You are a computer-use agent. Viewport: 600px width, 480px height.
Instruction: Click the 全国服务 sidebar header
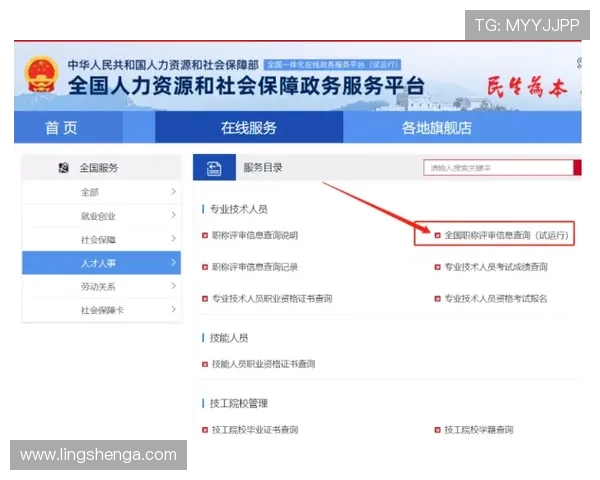101,168
